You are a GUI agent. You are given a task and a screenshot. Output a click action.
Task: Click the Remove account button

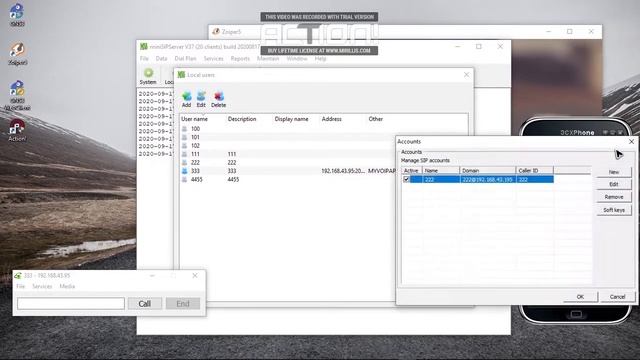pos(614,197)
